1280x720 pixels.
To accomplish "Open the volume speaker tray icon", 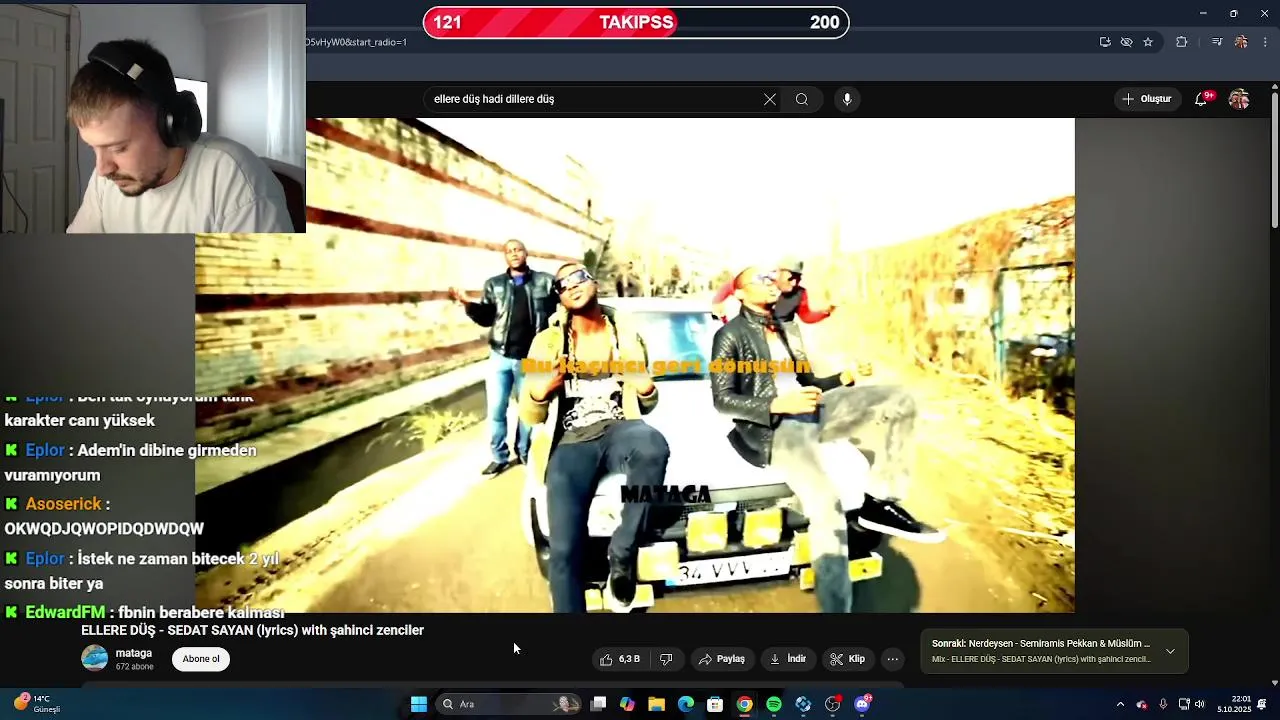I will point(1199,704).
